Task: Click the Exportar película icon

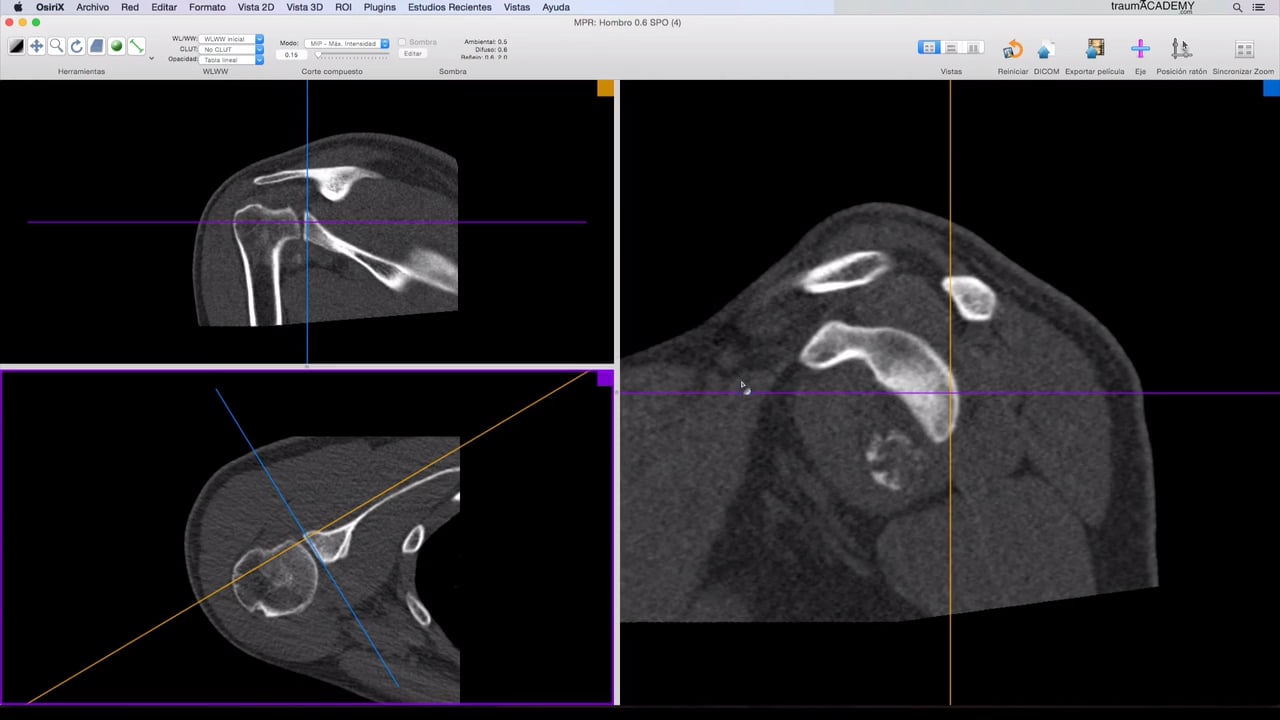Action: click(1095, 49)
